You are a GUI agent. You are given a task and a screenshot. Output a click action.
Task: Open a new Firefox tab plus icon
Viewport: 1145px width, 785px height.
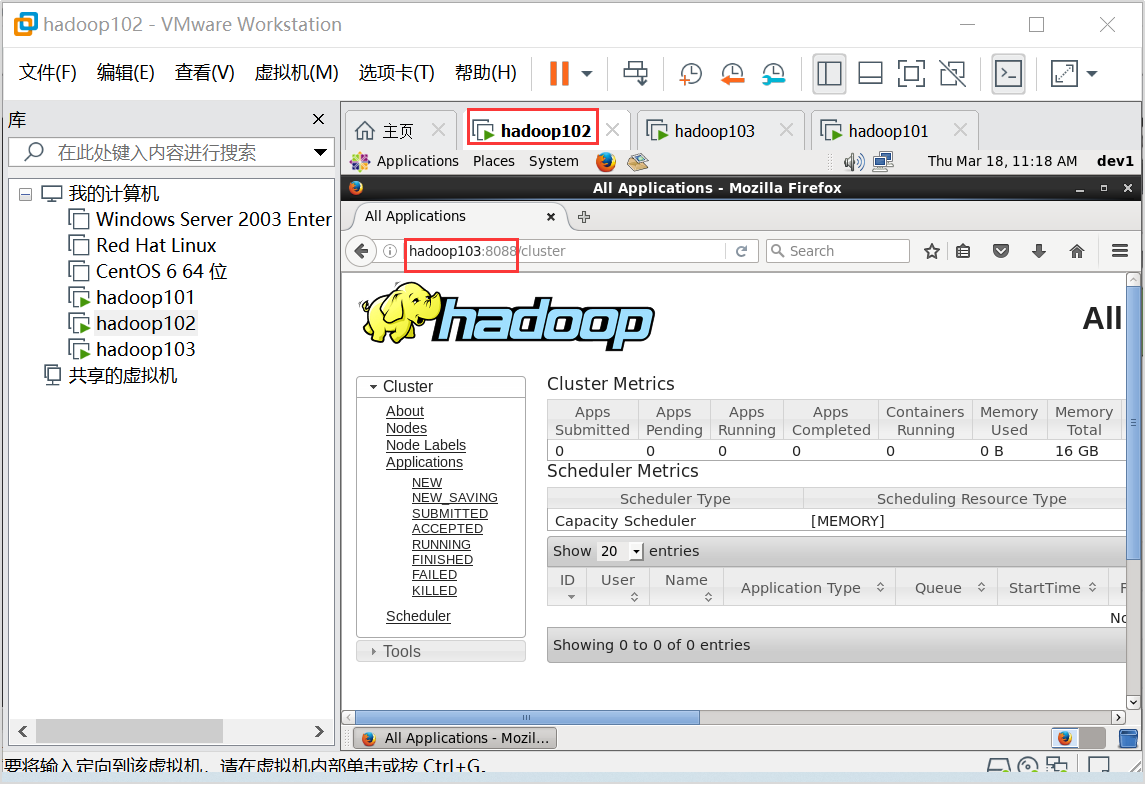(584, 217)
